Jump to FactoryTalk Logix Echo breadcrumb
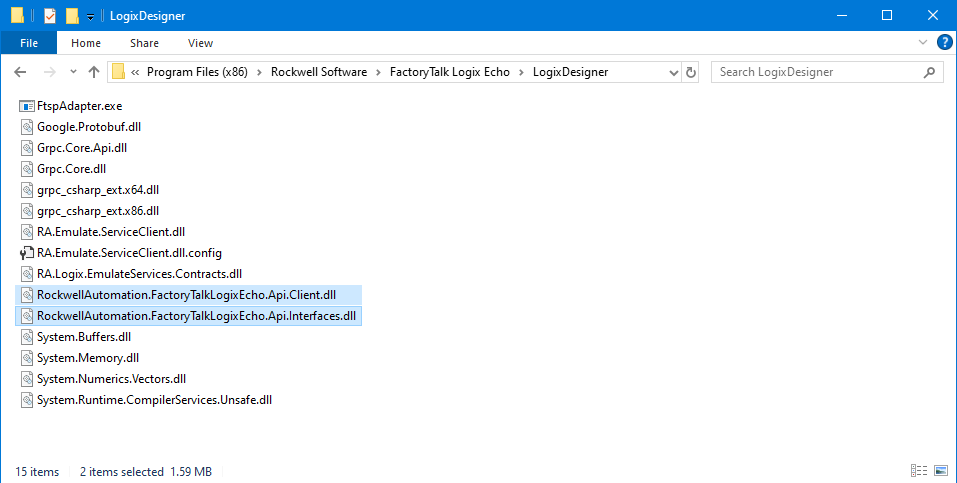 [449, 72]
